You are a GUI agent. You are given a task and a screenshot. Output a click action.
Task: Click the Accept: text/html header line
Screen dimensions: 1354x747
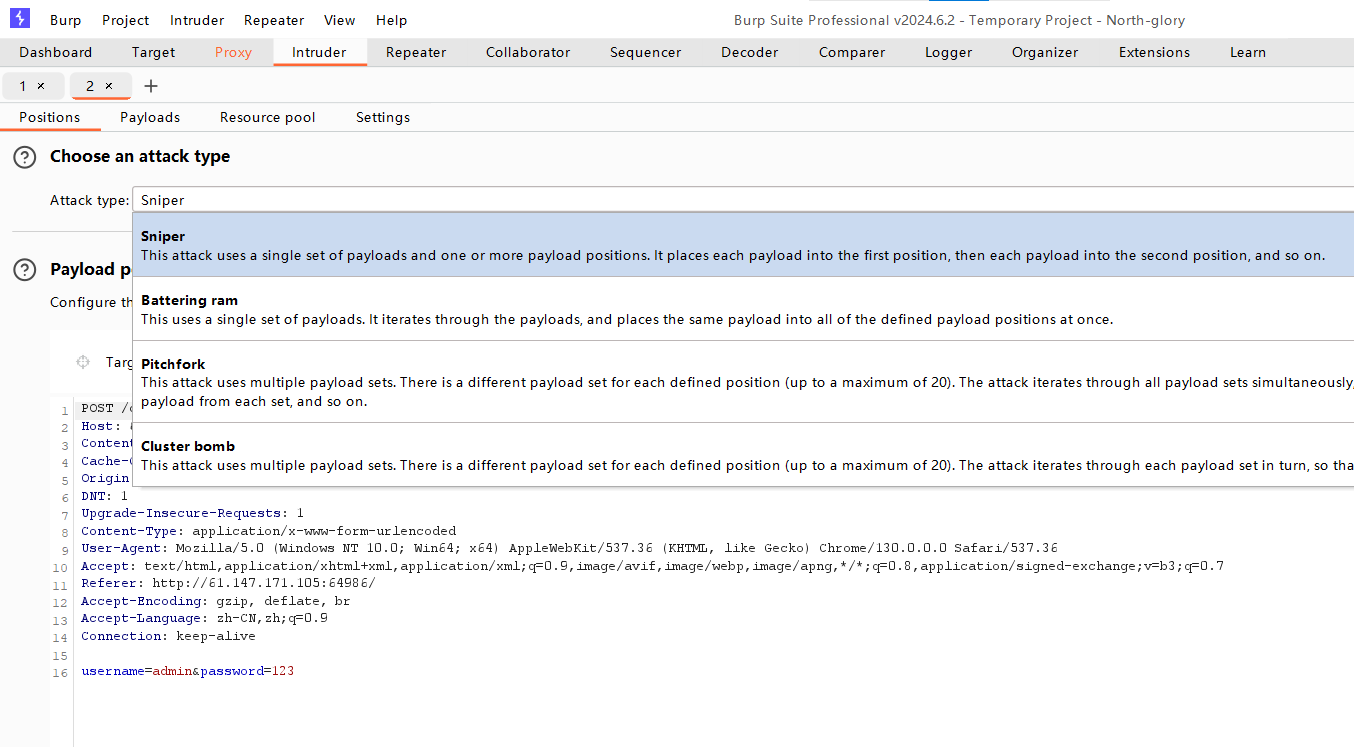[652, 566]
